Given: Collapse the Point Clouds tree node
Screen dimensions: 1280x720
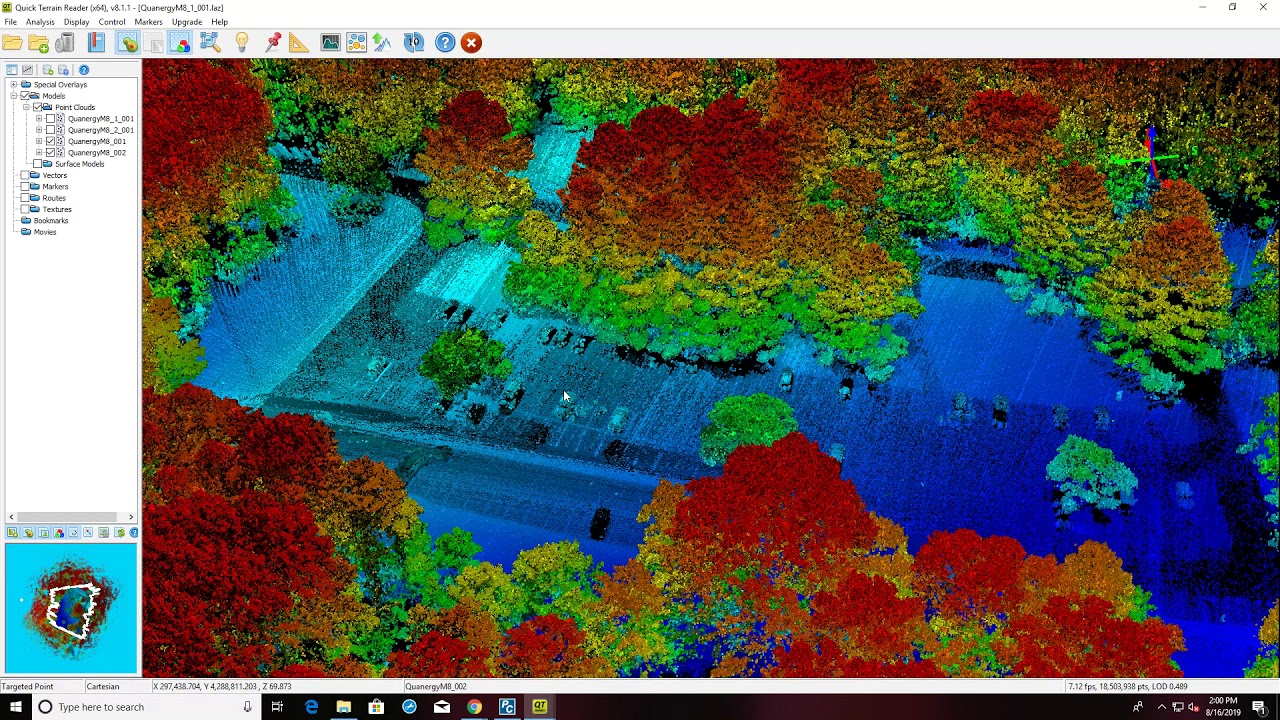Looking at the screenshot, I should (26, 107).
